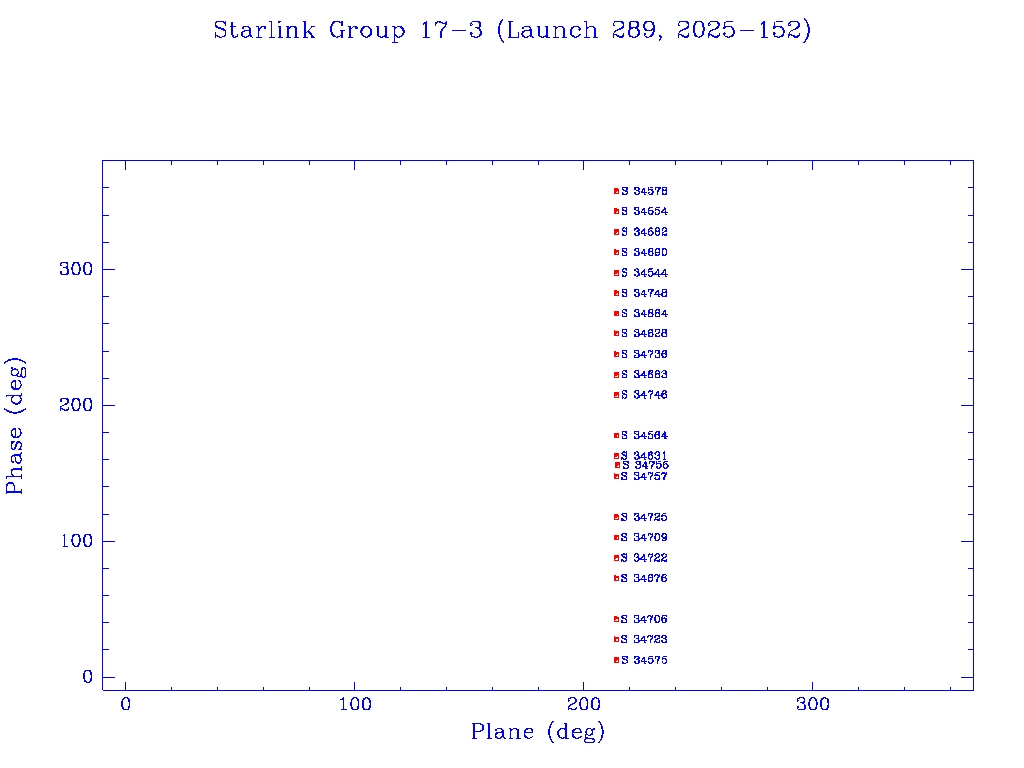This screenshot has width=1024, height=768.
Task: Click the 200 tick label on the x-axis
Action: [x=584, y=705]
